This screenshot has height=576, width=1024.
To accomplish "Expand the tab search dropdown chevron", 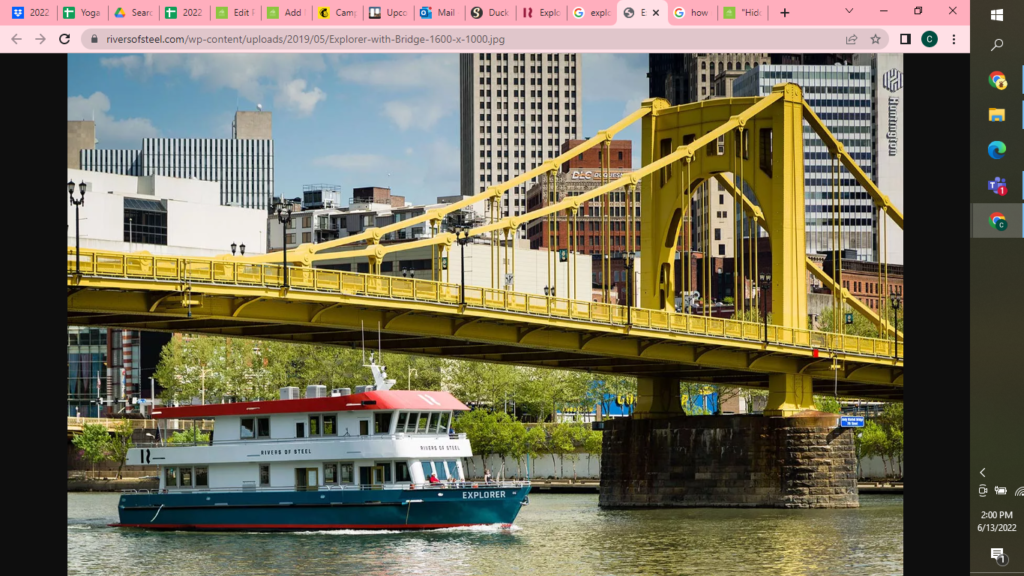I will 849,12.
